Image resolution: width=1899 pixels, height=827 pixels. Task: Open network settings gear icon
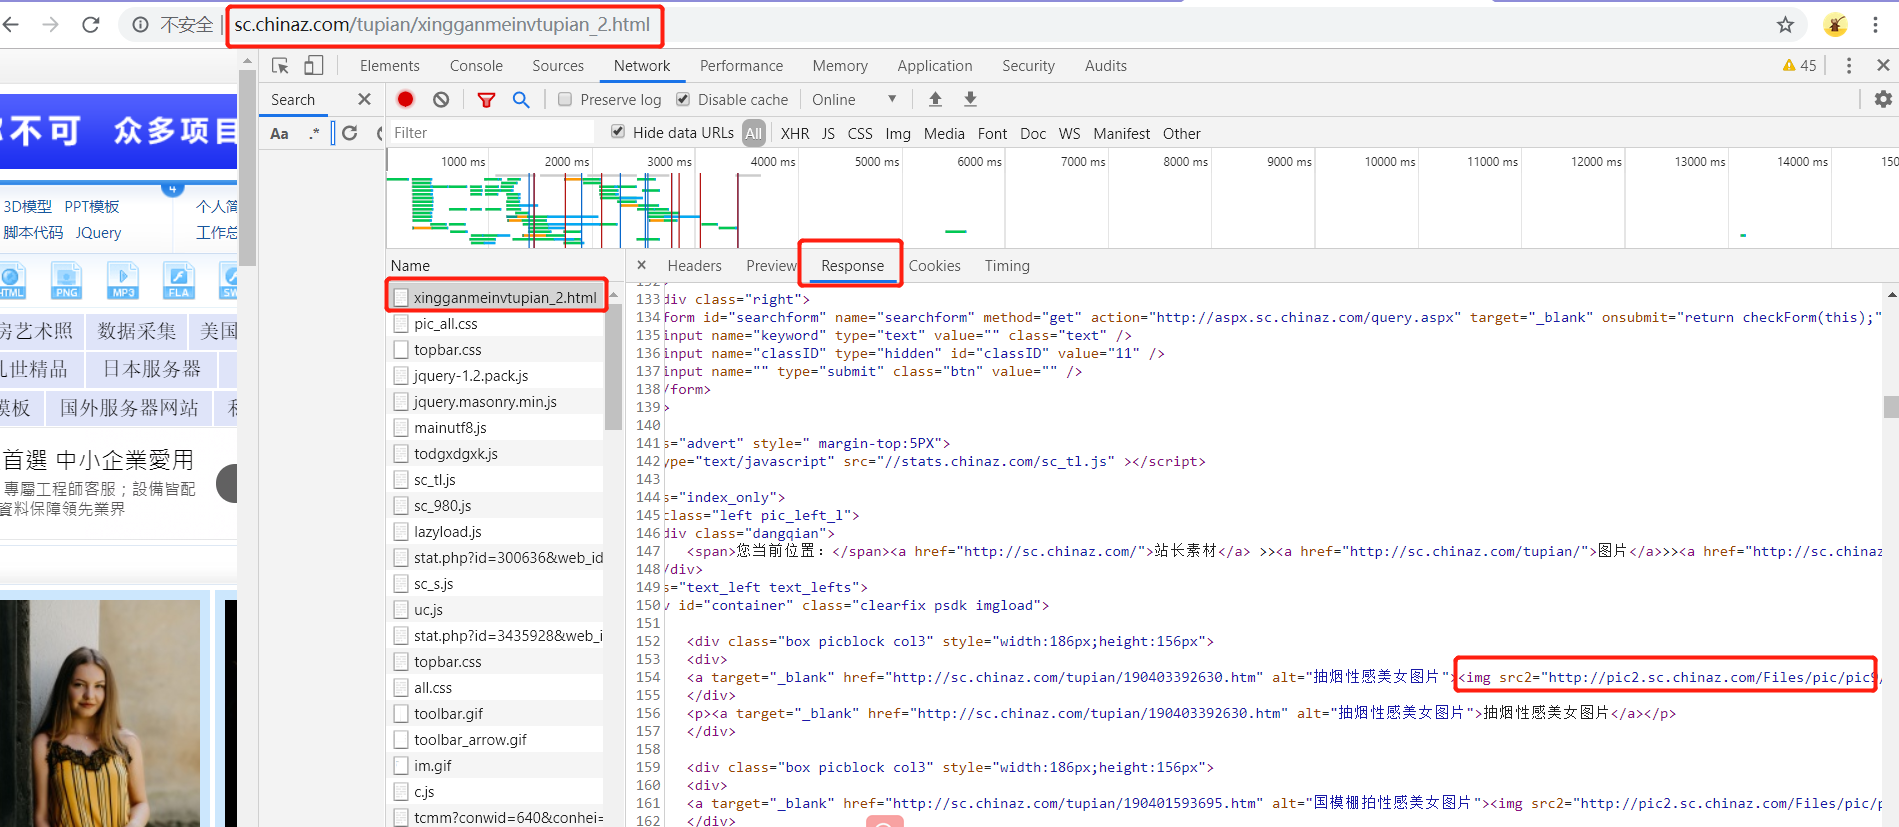click(x=1883, y=99)
